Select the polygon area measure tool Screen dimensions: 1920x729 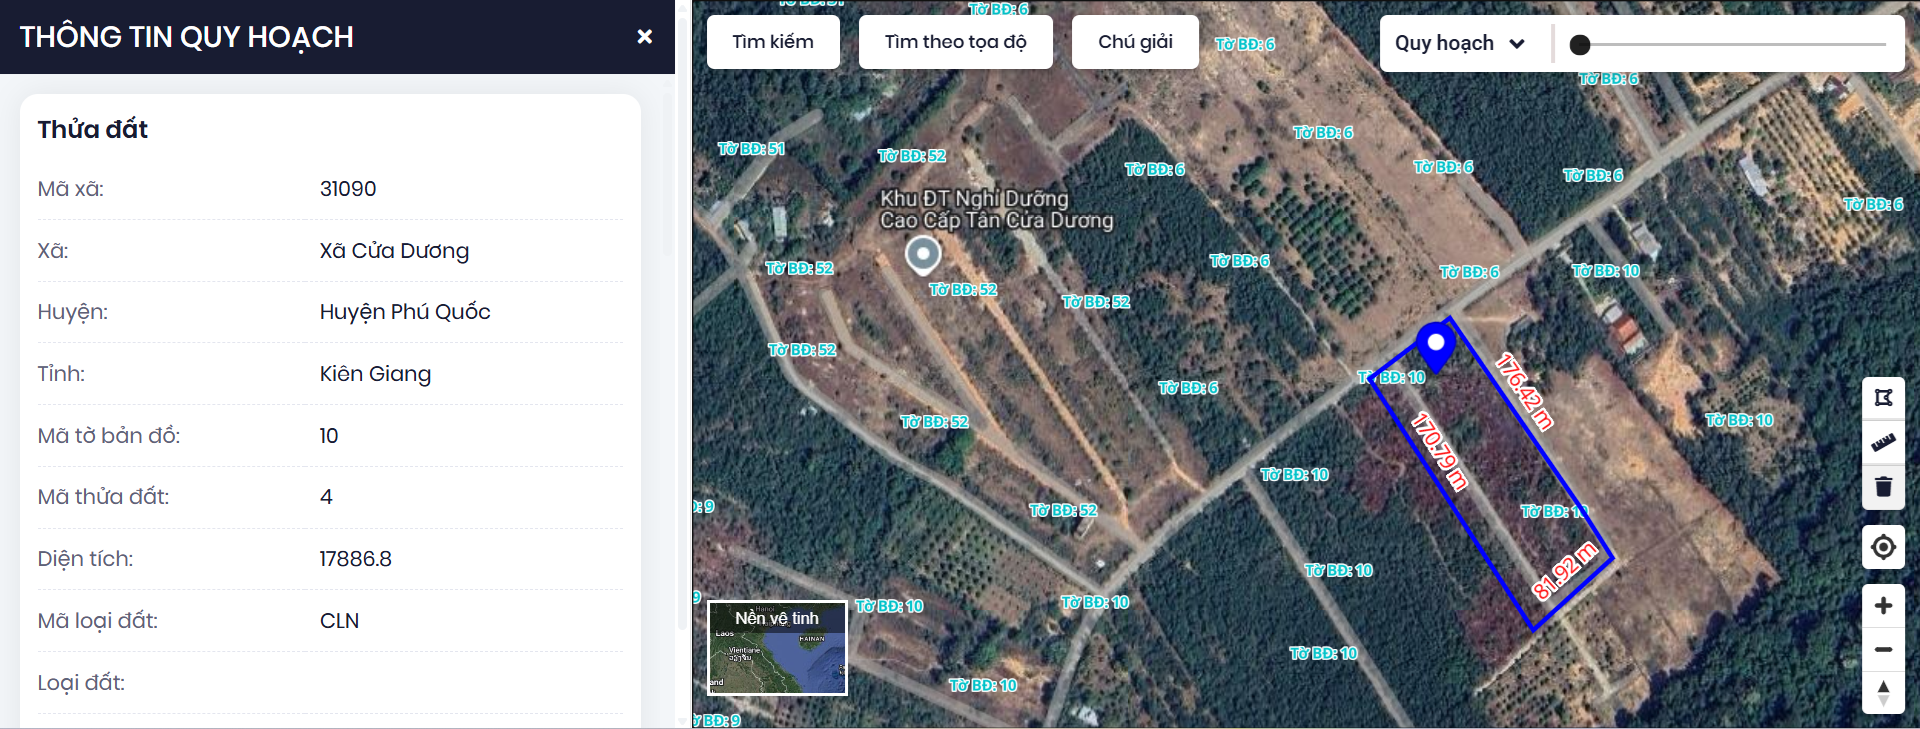1883,398
